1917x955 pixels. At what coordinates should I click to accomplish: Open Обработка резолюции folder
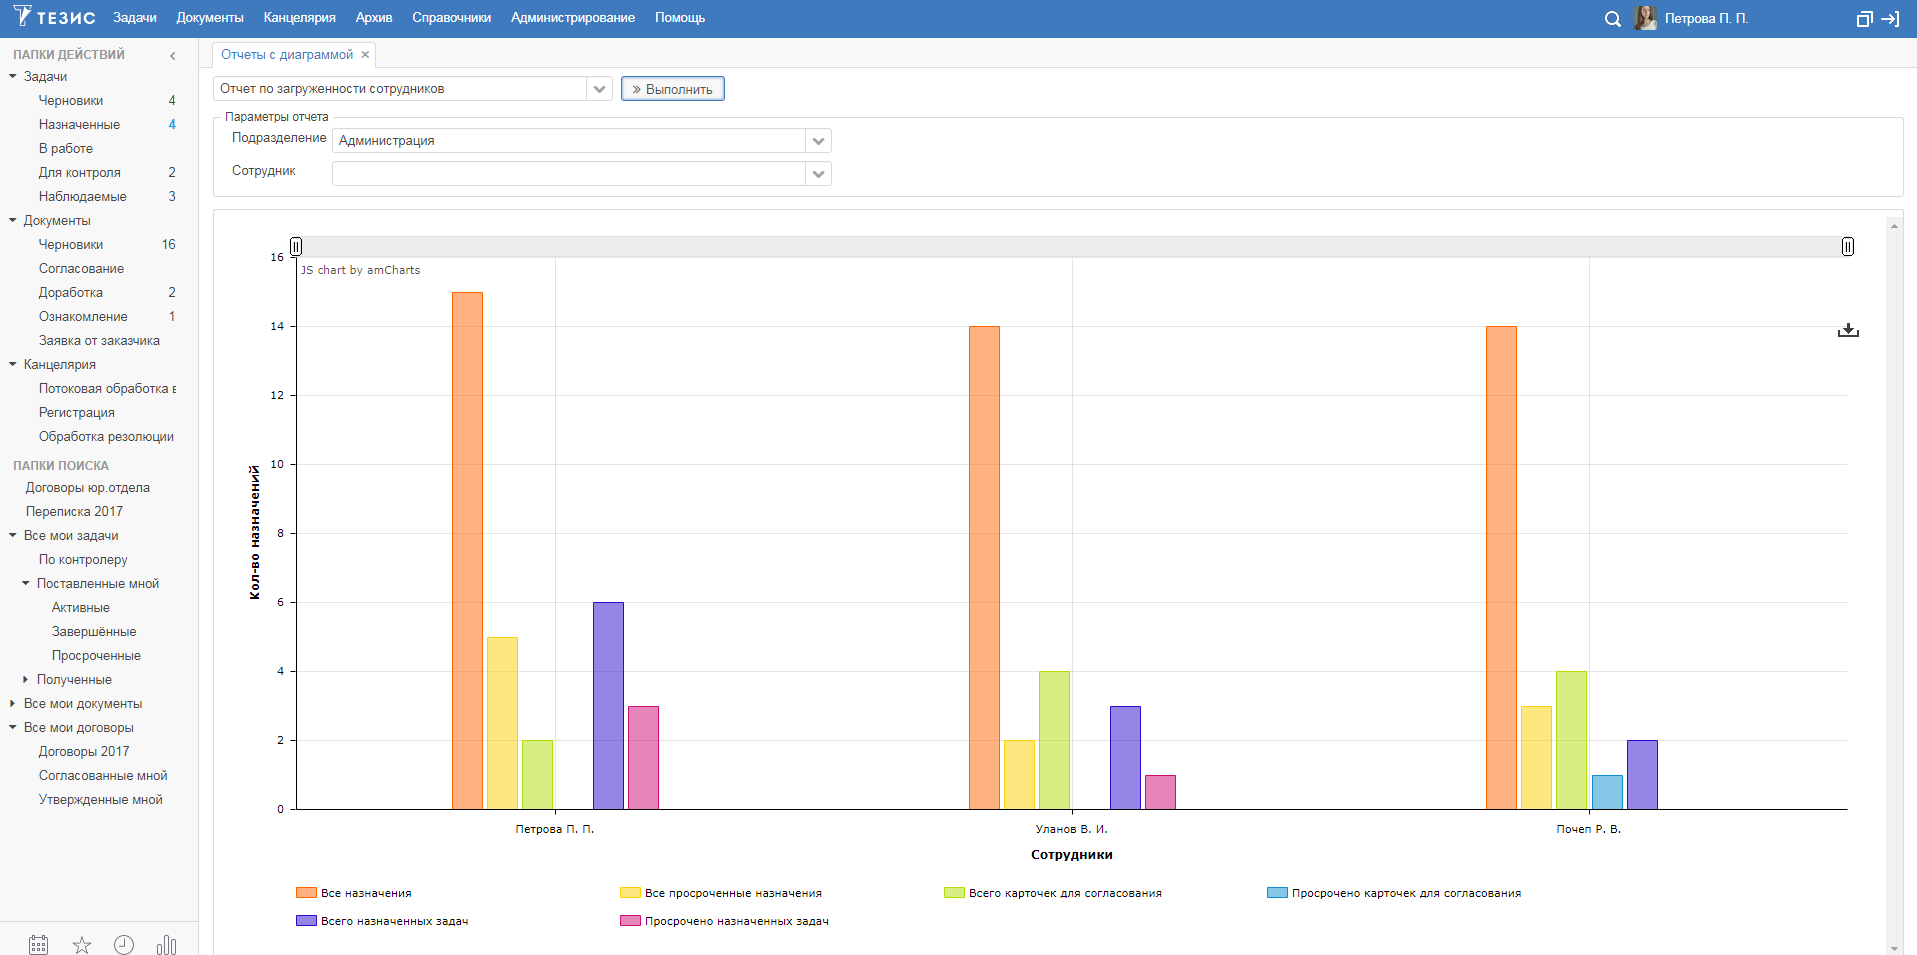pos(106,436)
